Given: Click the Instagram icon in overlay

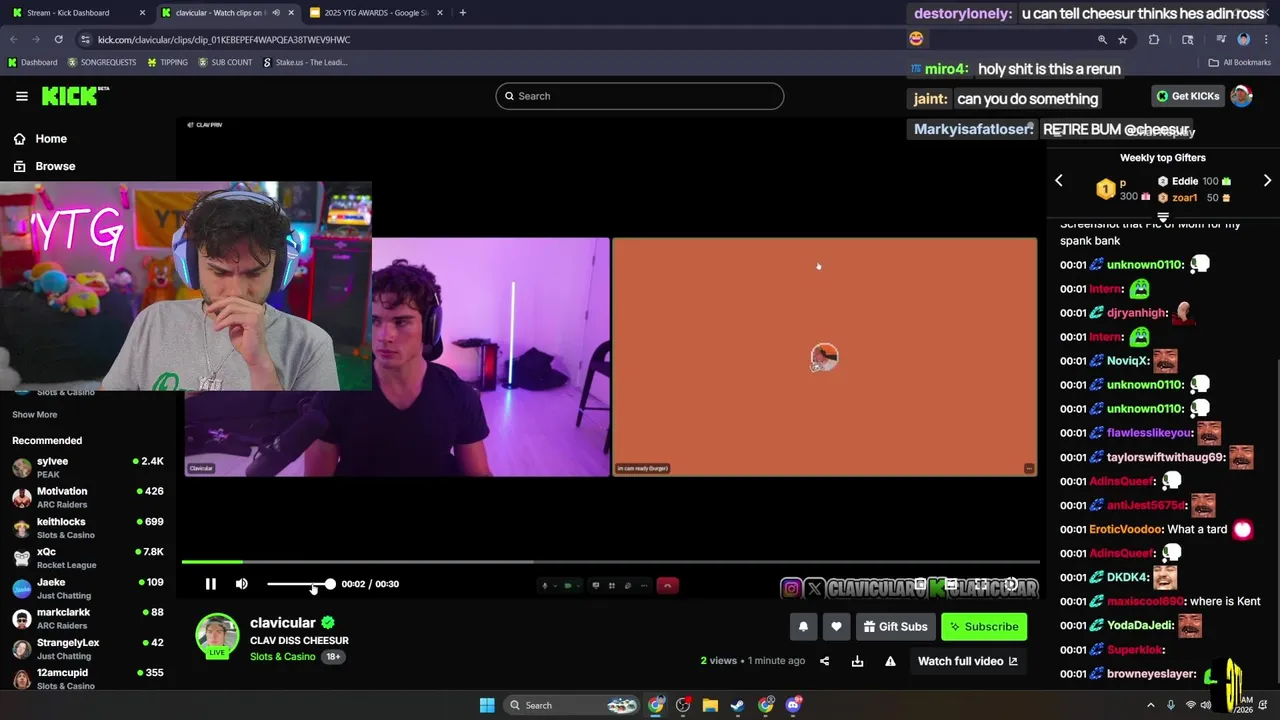Looking at the screenshot, I should click(x=791, y=588).
